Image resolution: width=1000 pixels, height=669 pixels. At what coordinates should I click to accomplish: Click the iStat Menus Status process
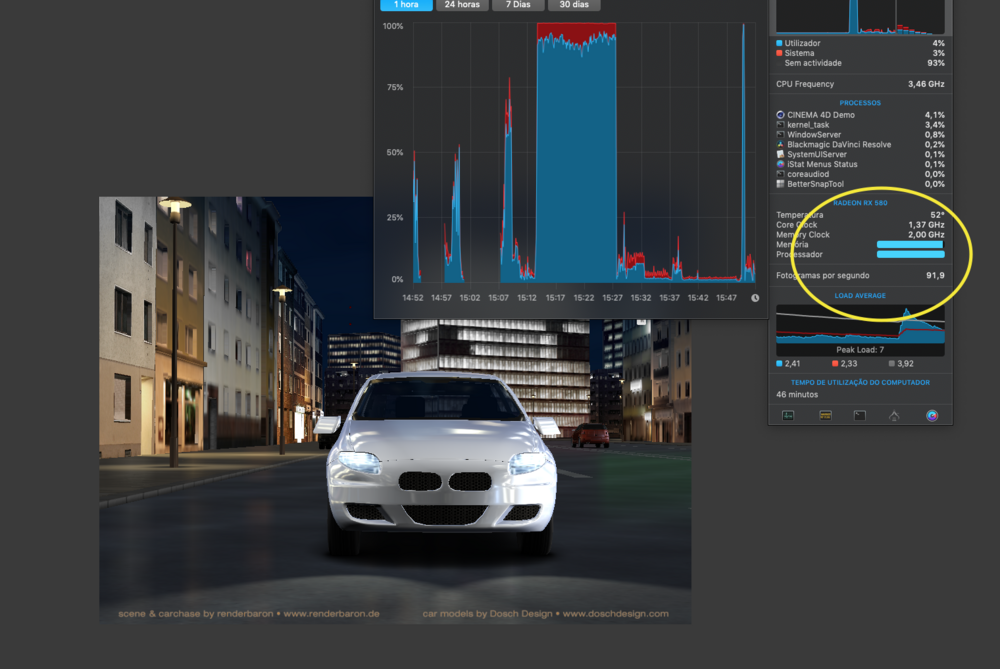coord(829,165)
